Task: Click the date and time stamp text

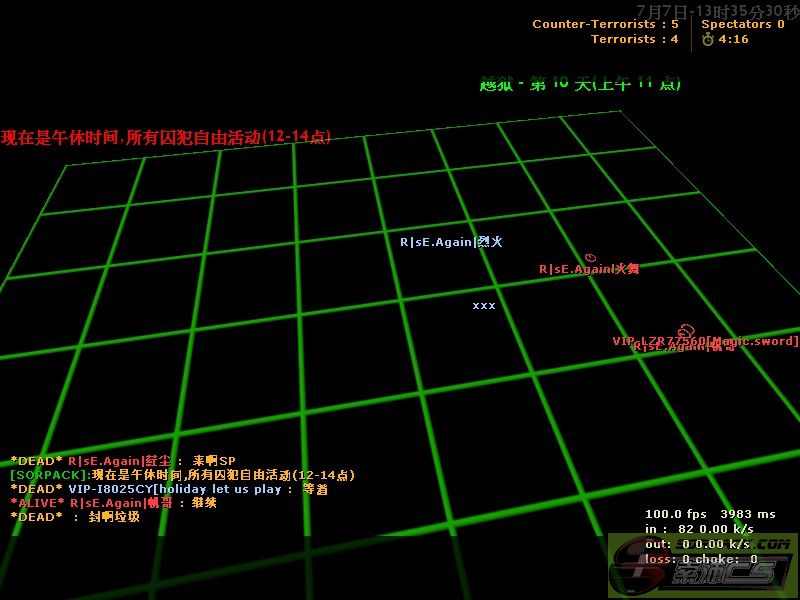Action: pyautogui.click(x=716, y=7)
